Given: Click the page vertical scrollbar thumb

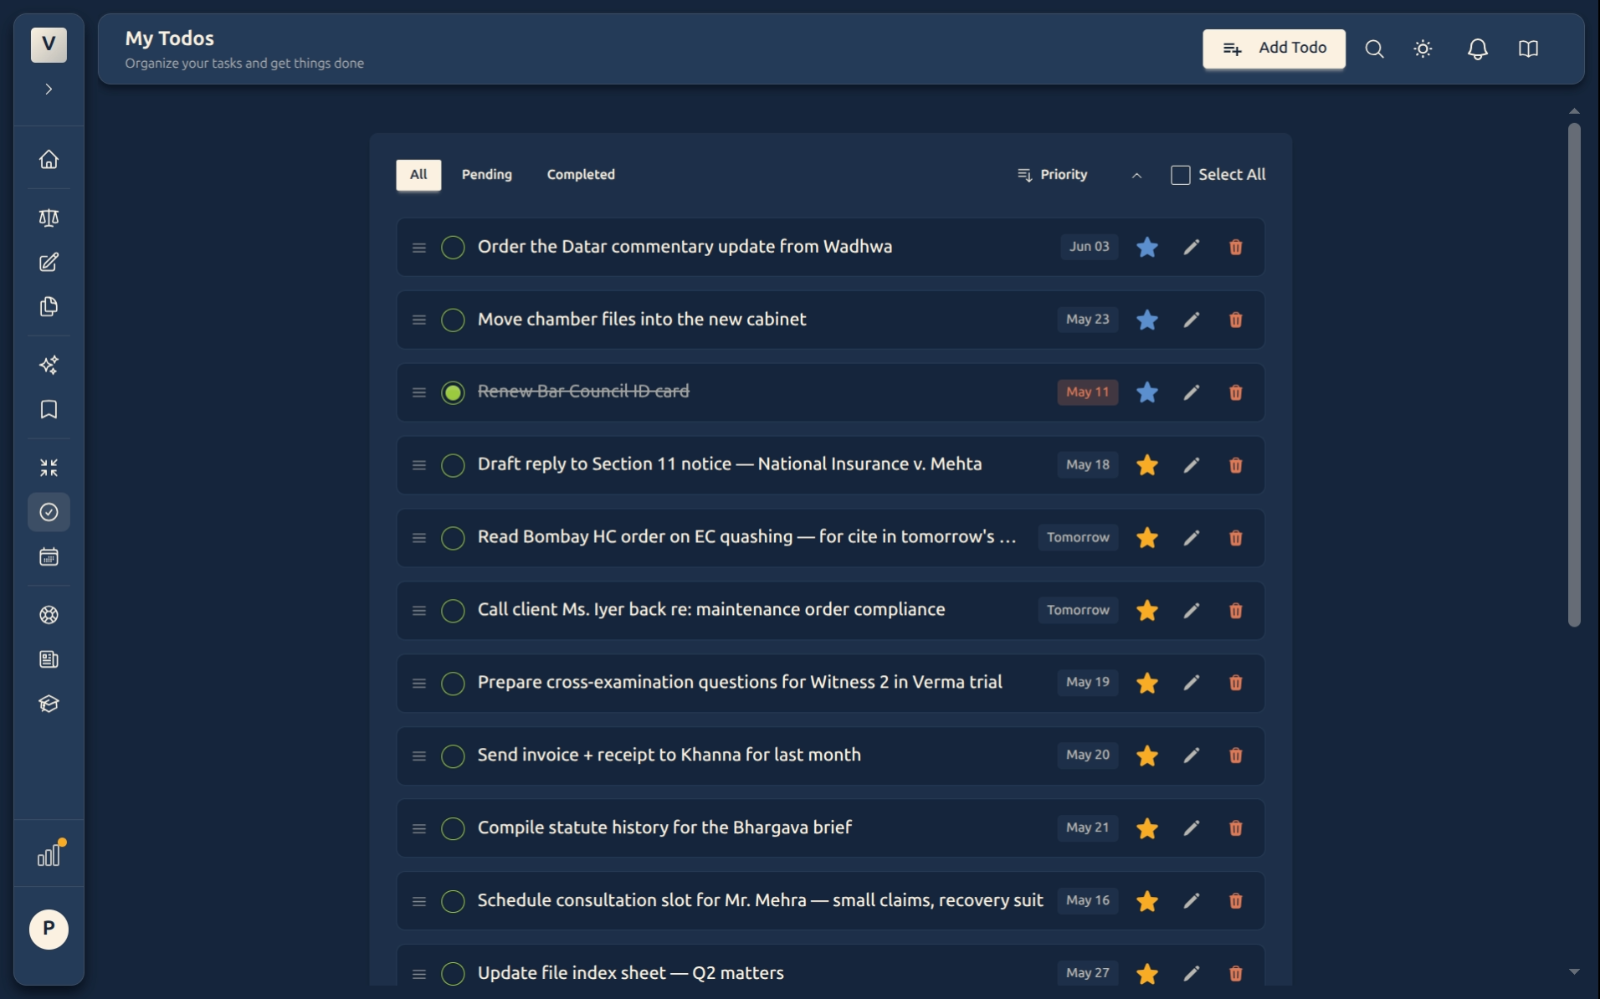Looking at the screenshot, I should [1573, 375].
